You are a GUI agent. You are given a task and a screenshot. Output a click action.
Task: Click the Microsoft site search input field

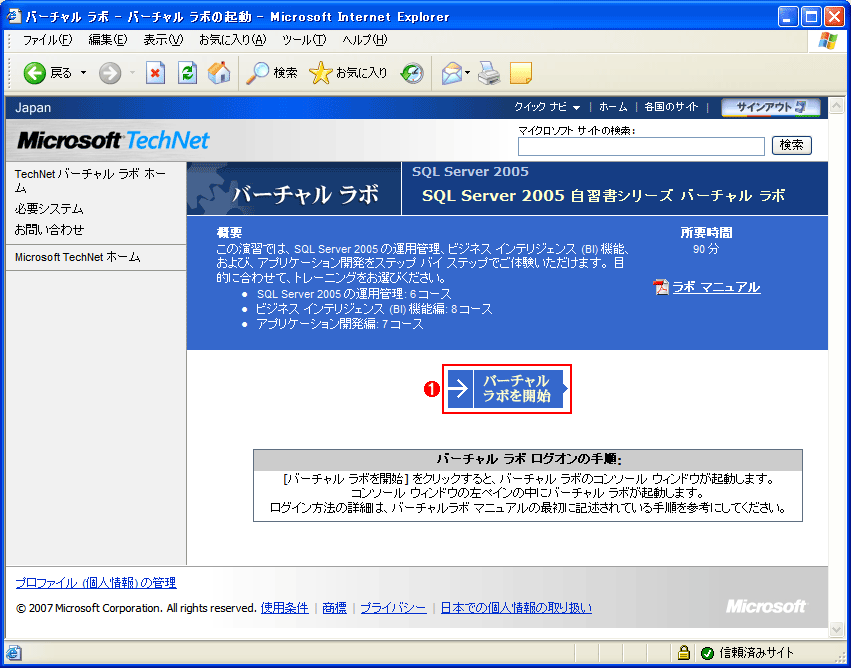[640, 146]
